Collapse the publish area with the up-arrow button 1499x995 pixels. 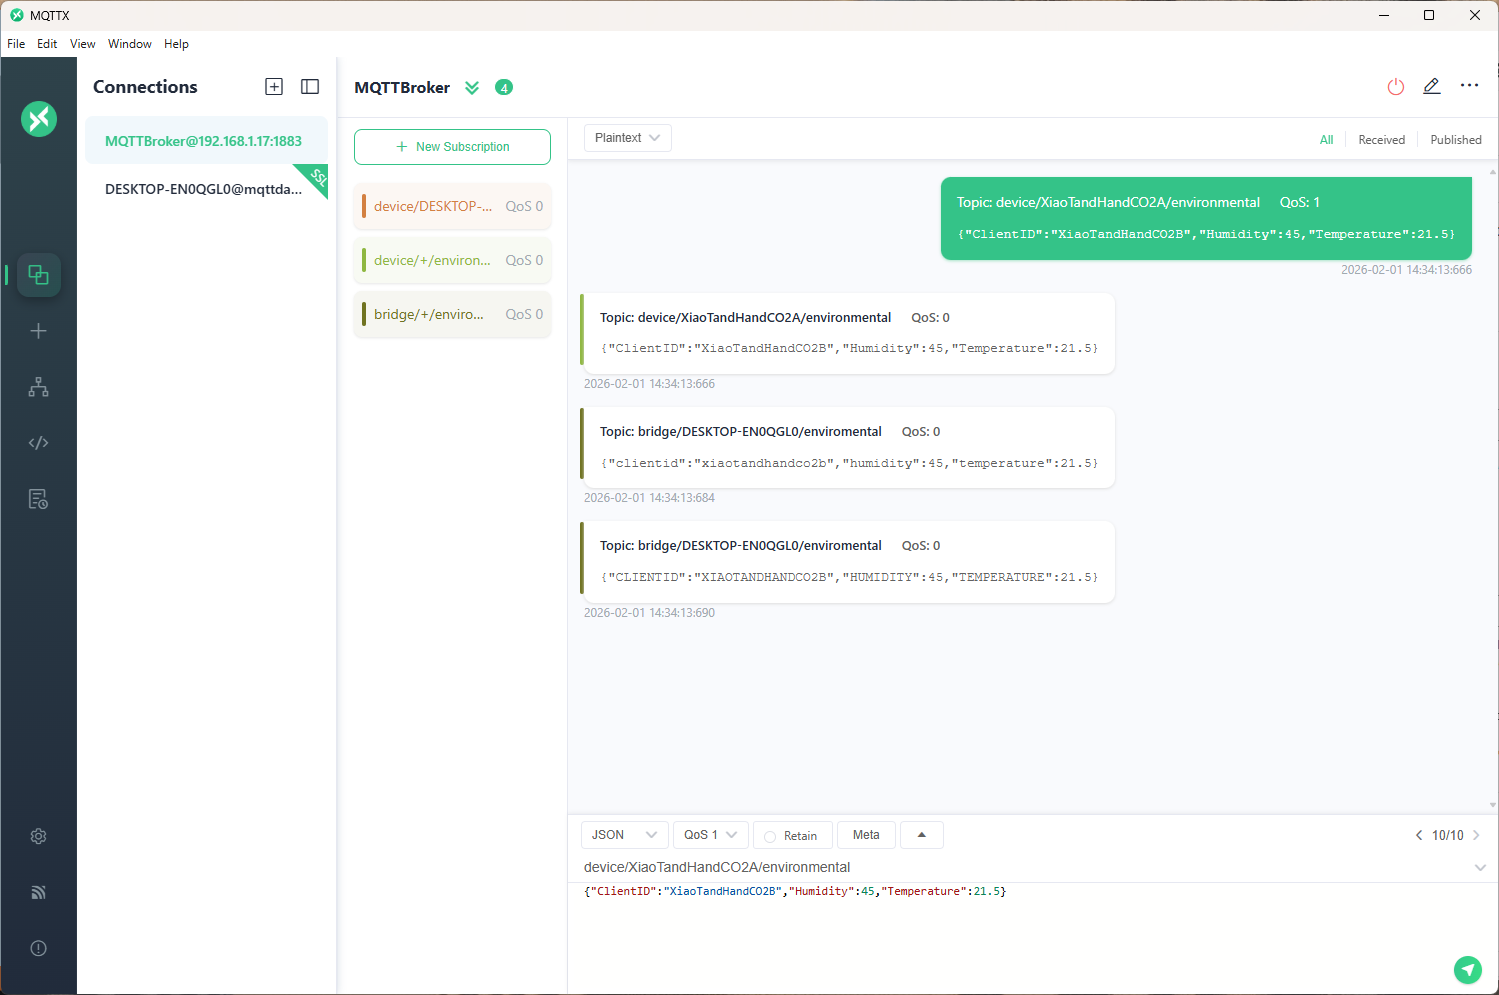click(x=921, y=835)
